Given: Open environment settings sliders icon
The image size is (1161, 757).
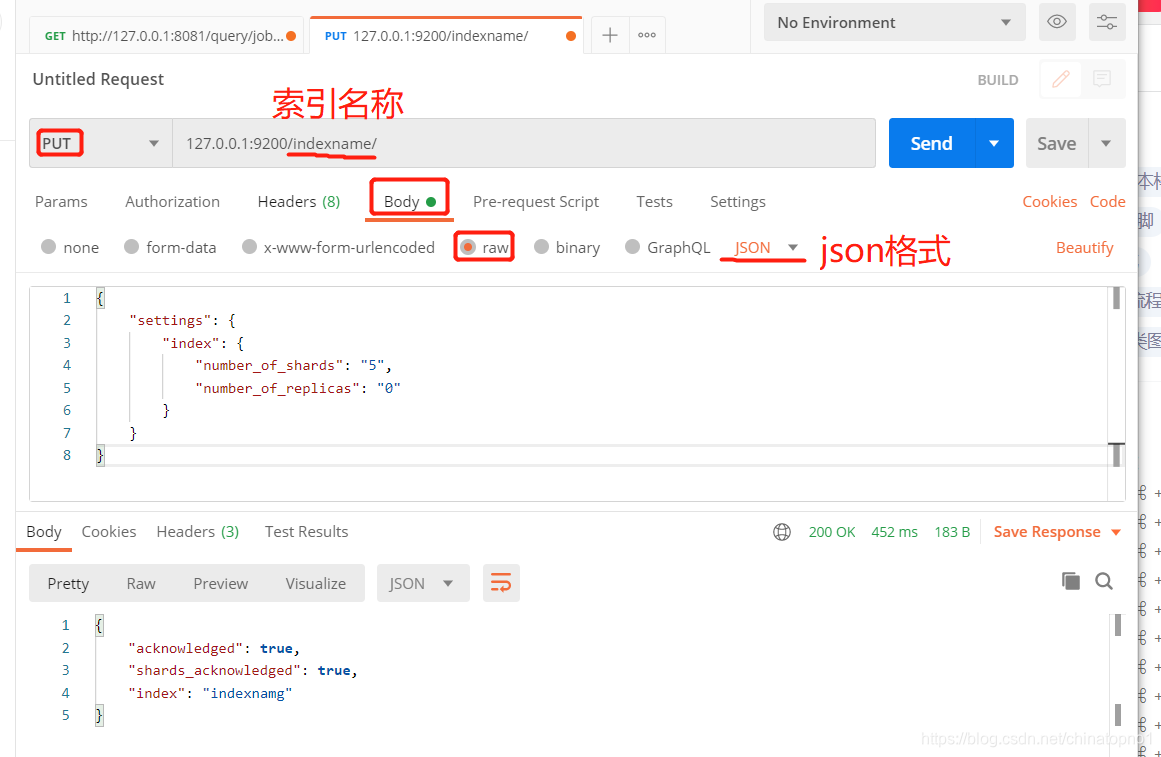Looking at the screenshot, I should 1106,21.
